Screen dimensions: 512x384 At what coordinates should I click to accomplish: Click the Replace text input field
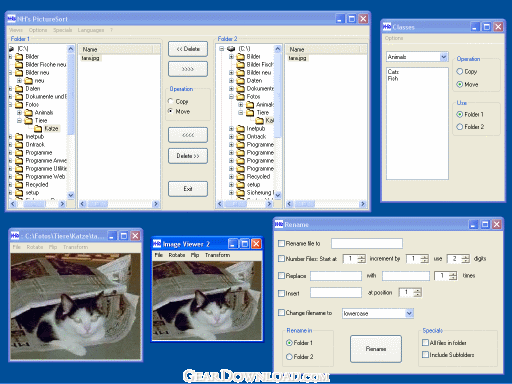336,276
